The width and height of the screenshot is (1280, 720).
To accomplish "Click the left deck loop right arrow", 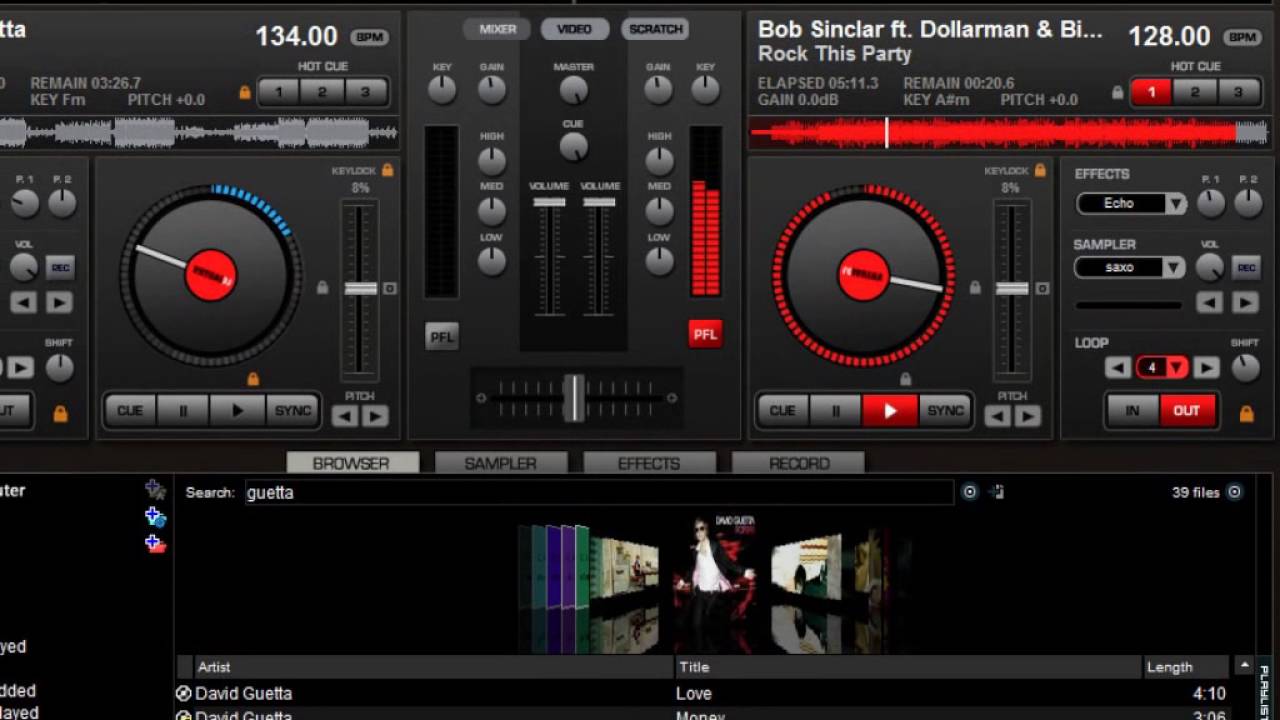I will pyautogui.click(x=21, y=368).
